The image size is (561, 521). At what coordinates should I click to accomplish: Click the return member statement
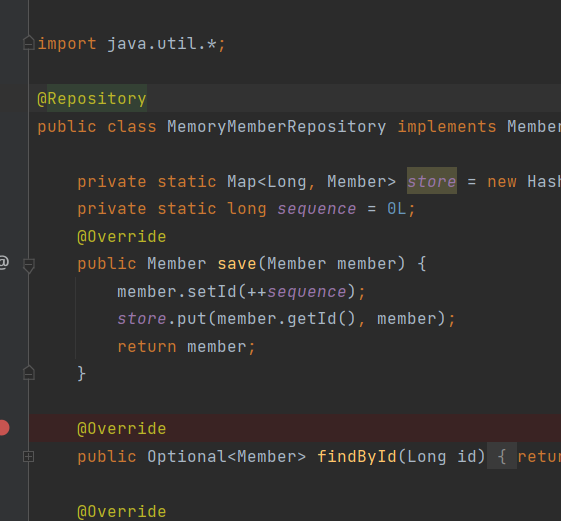tap(186, 346)
